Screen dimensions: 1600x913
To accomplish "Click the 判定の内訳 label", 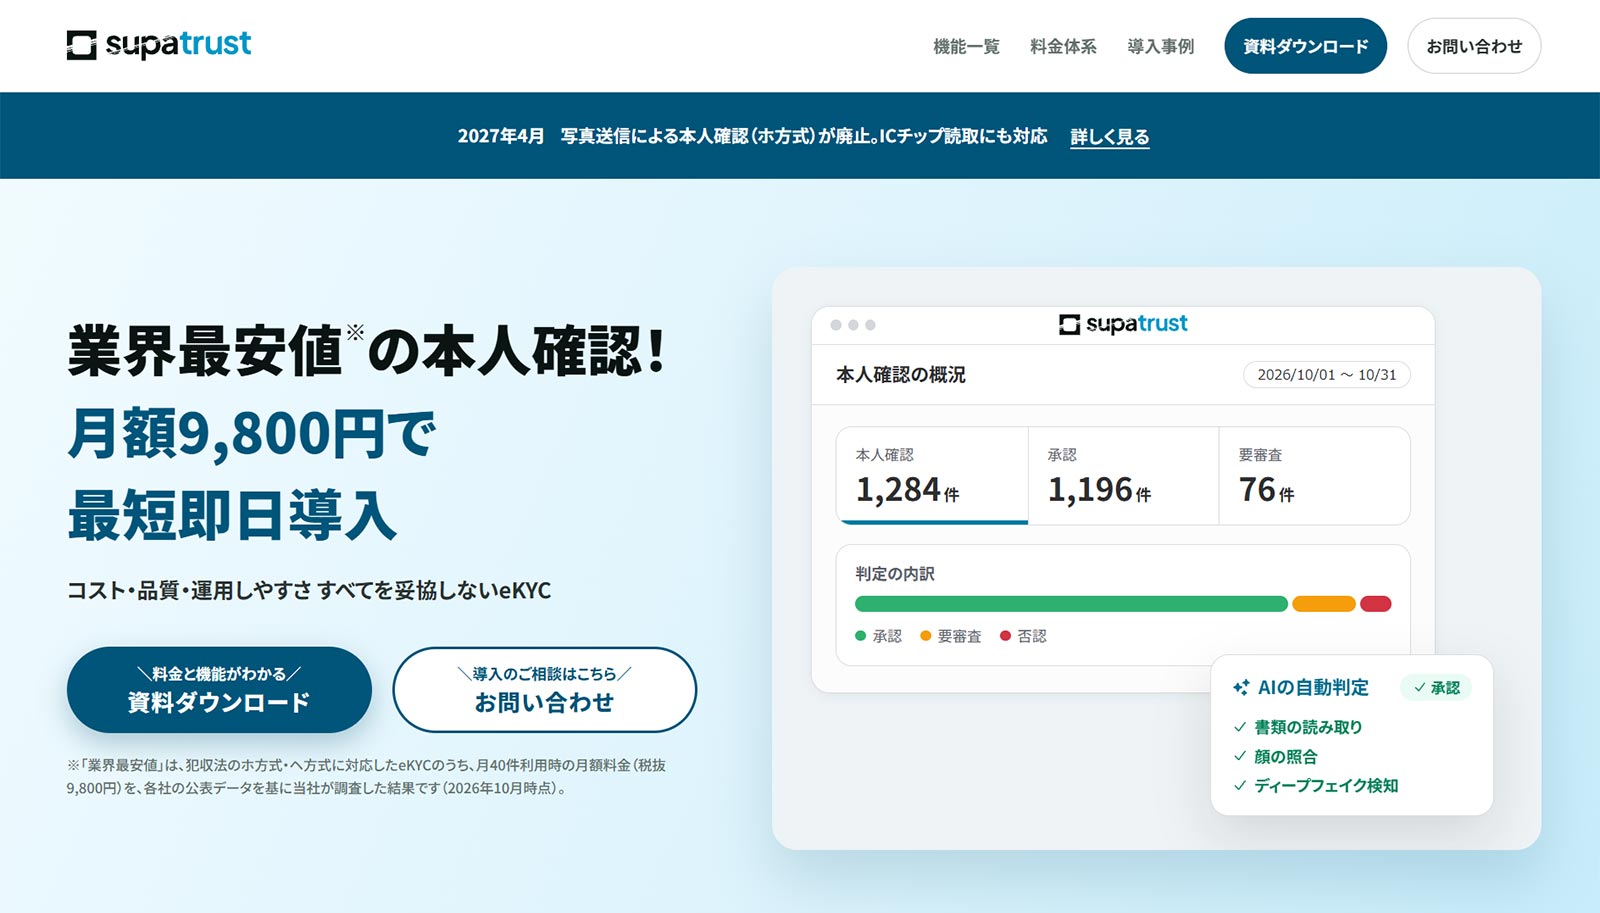I will (895, 574).
